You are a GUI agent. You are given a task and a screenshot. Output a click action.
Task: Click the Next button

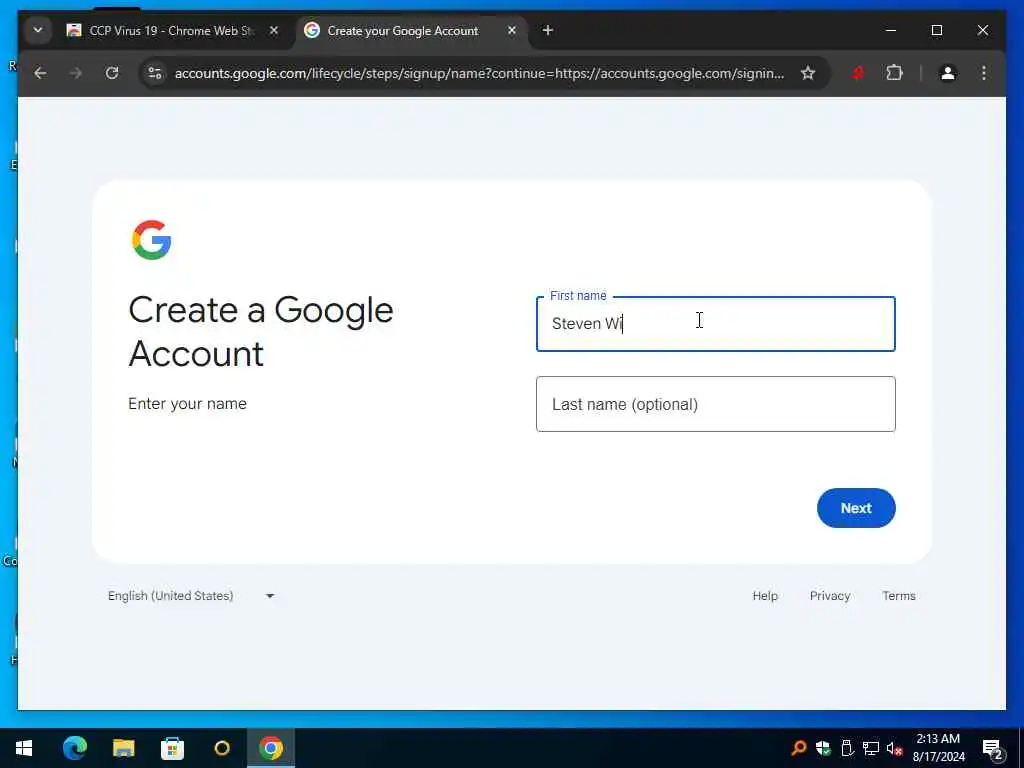[856, 508]
